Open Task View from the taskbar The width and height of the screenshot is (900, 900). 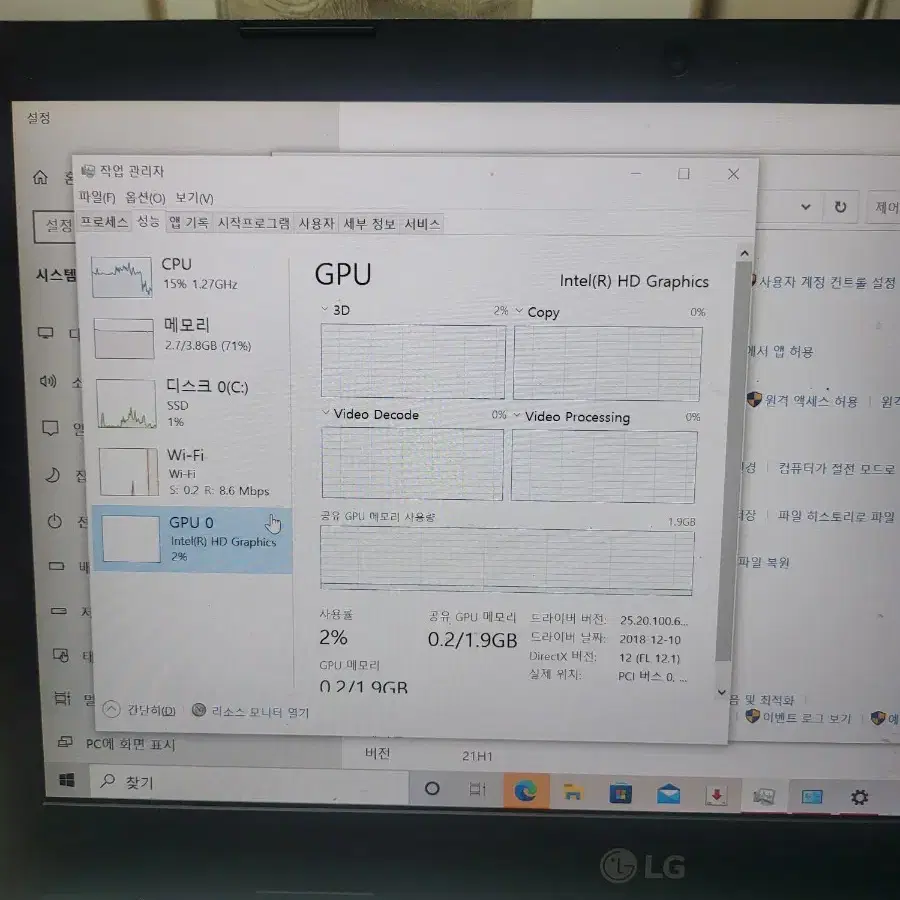point(478,790)
